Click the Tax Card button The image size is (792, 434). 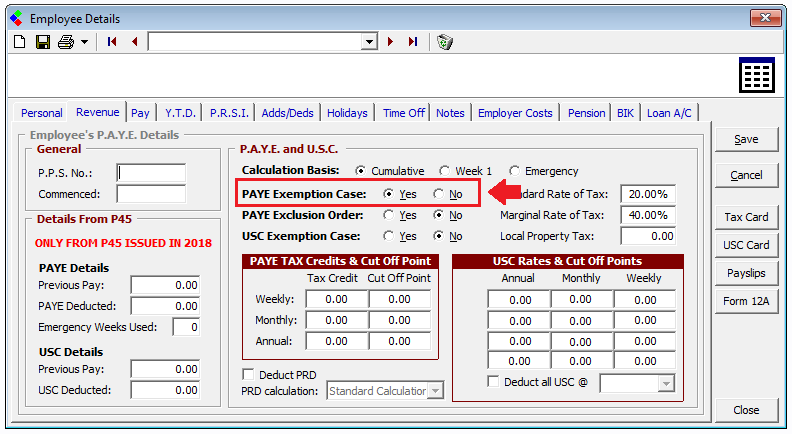pos(746,217)
